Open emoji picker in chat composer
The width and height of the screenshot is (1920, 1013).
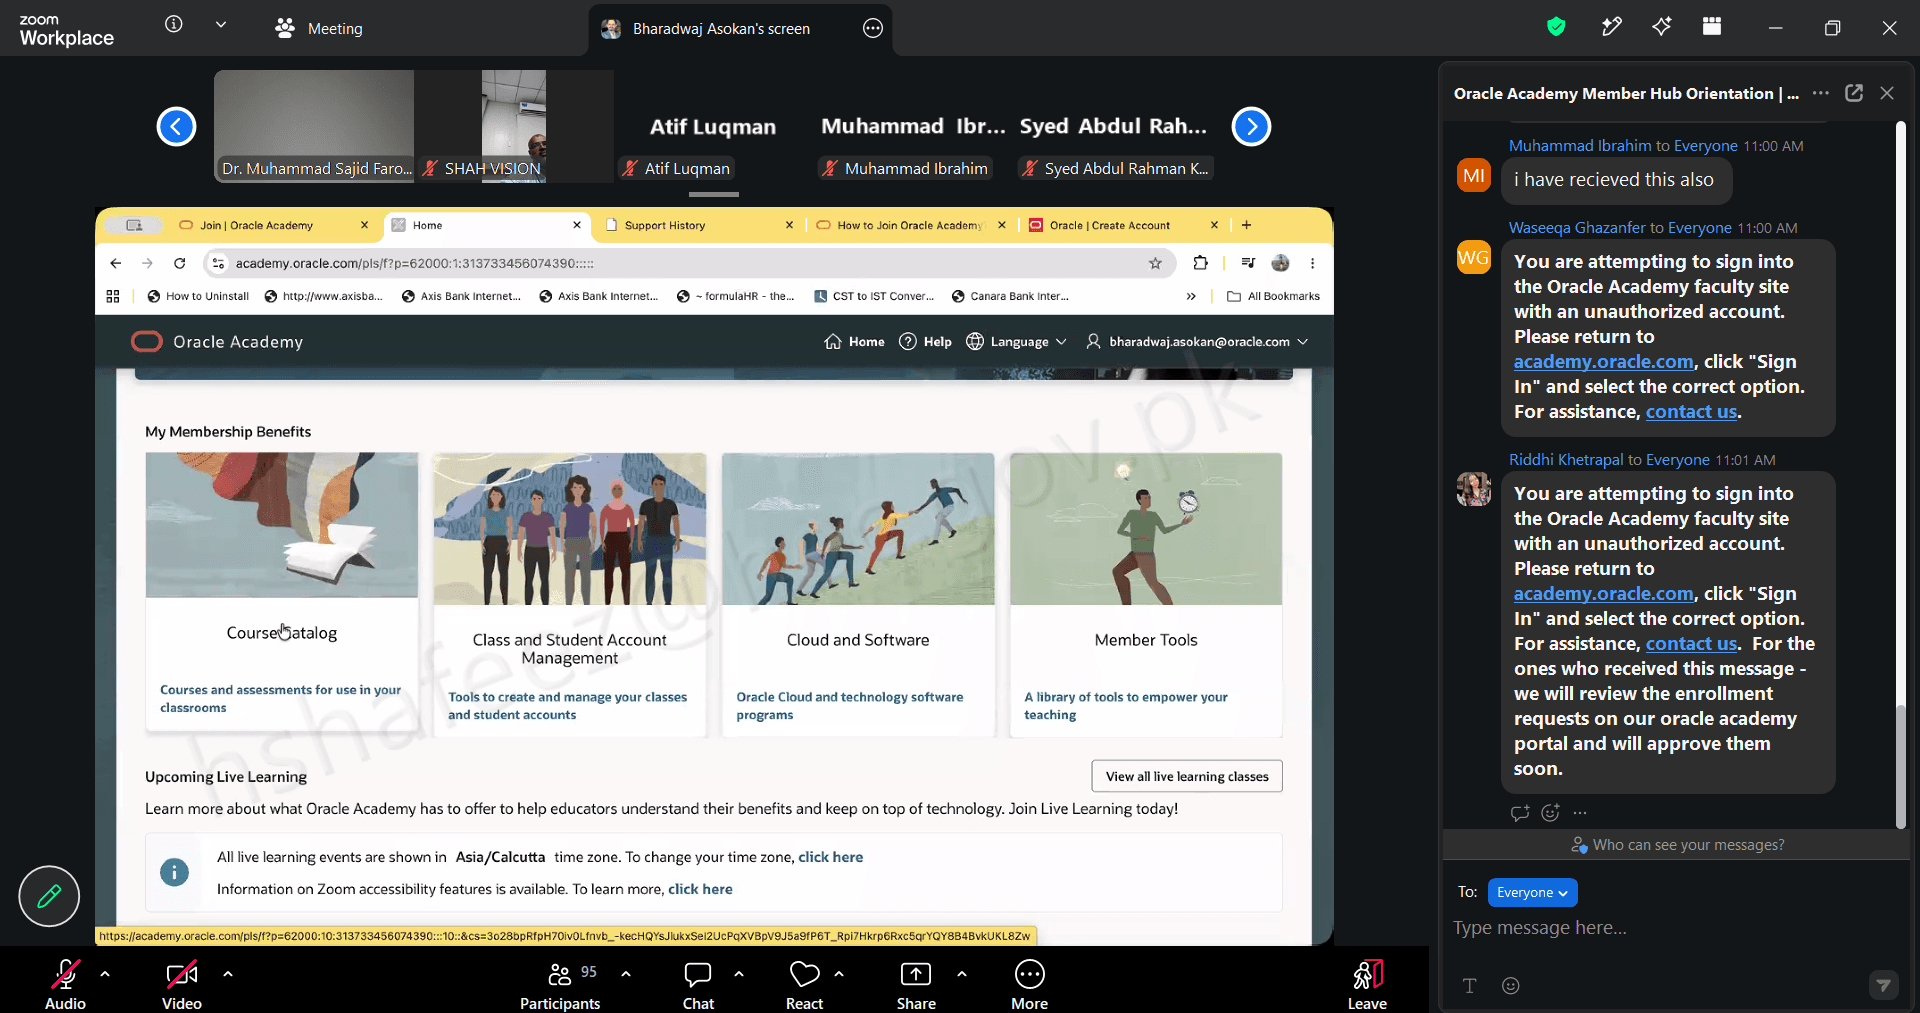pyautogui.click(x=1511, y=986)
